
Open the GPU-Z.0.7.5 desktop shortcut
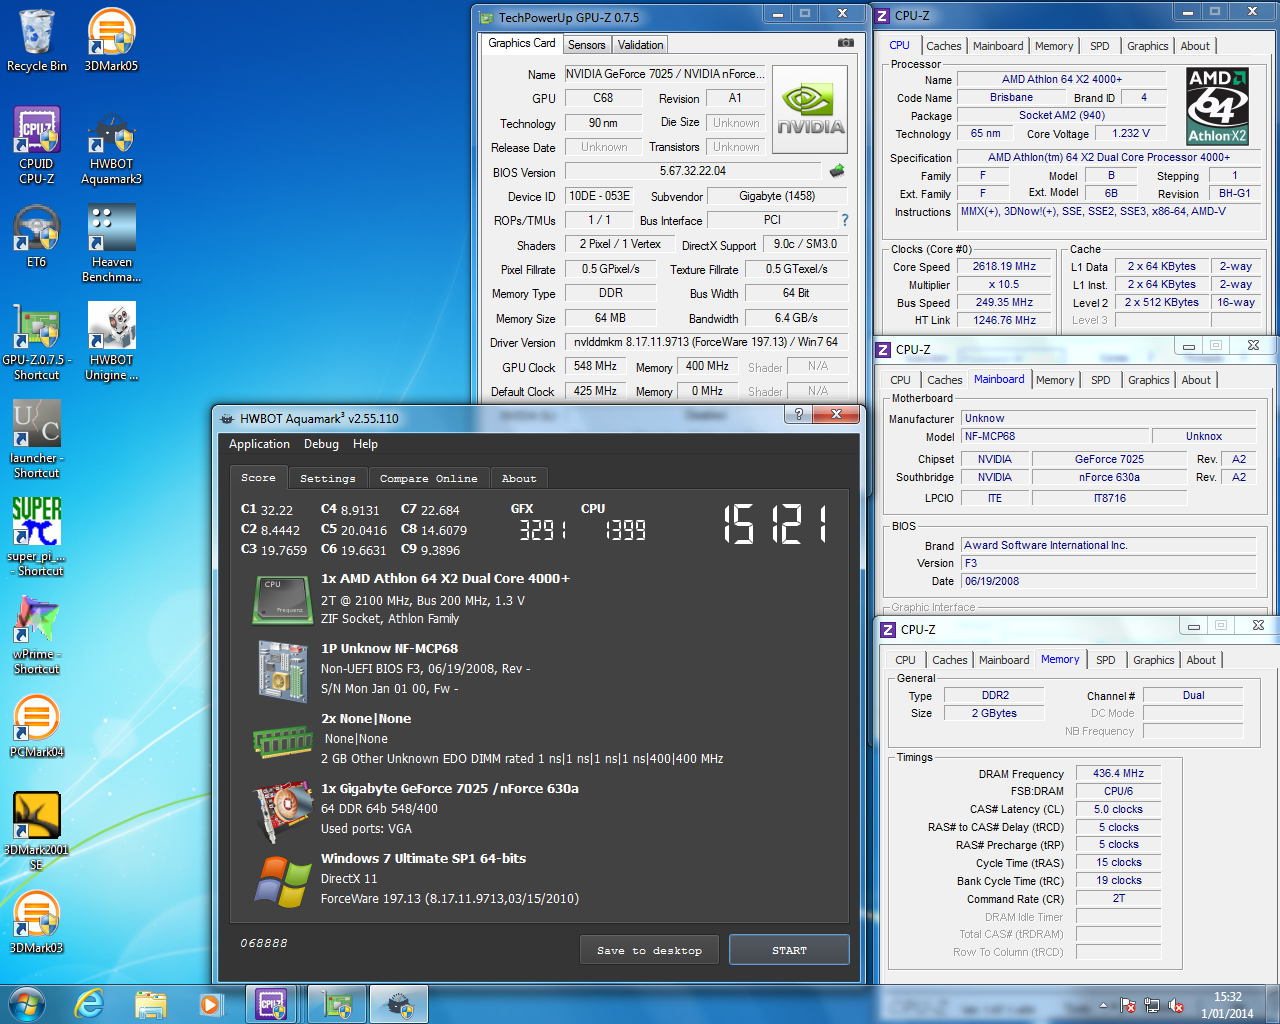(x=37, y=342)
